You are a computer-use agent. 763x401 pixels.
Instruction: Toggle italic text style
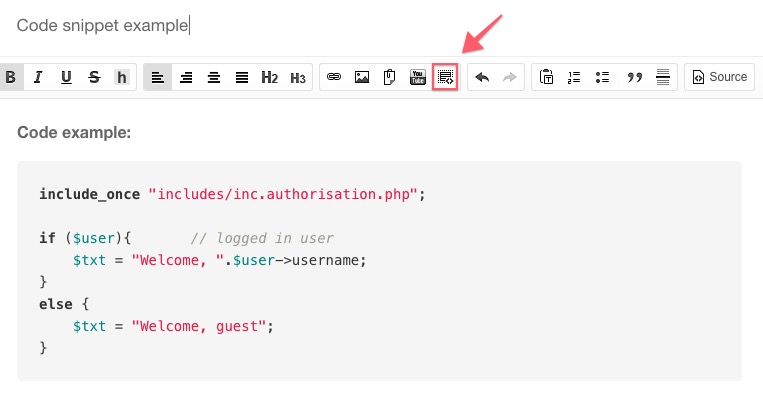point(38,77)
